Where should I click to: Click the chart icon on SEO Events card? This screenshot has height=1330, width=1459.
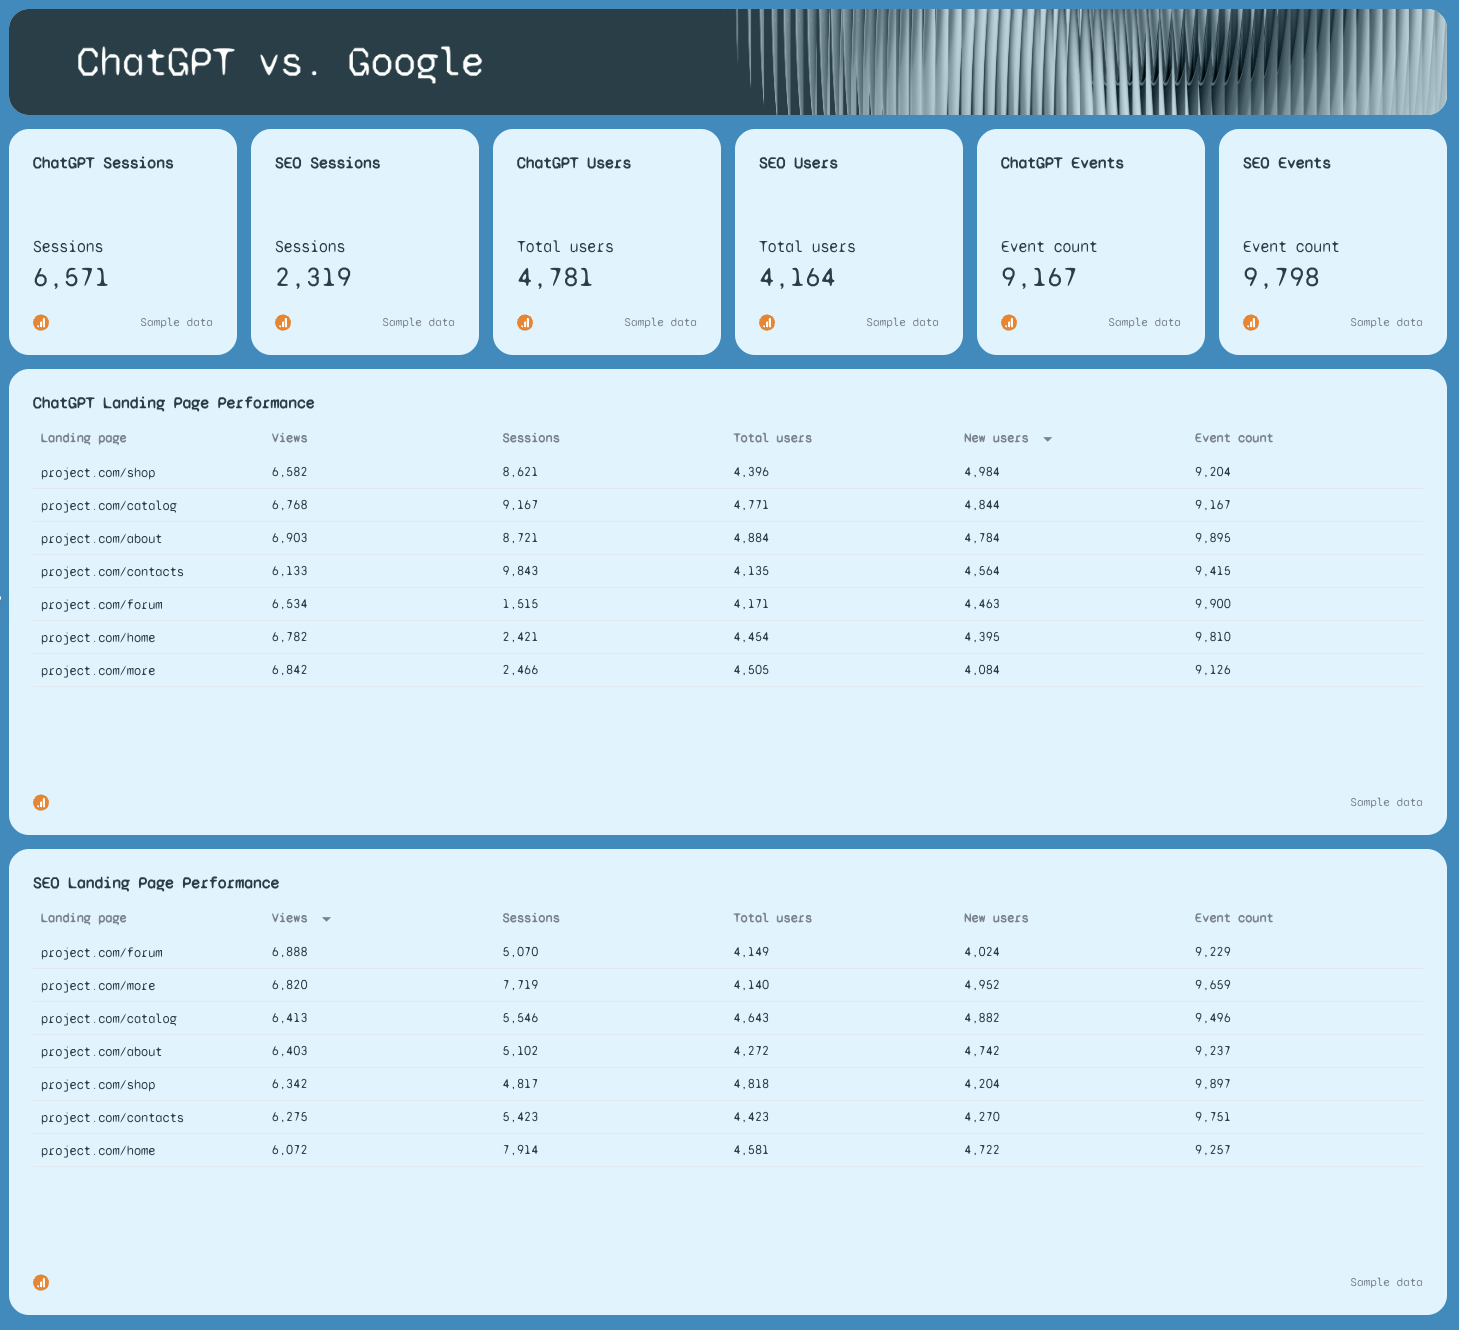[x=1251, y=322]
